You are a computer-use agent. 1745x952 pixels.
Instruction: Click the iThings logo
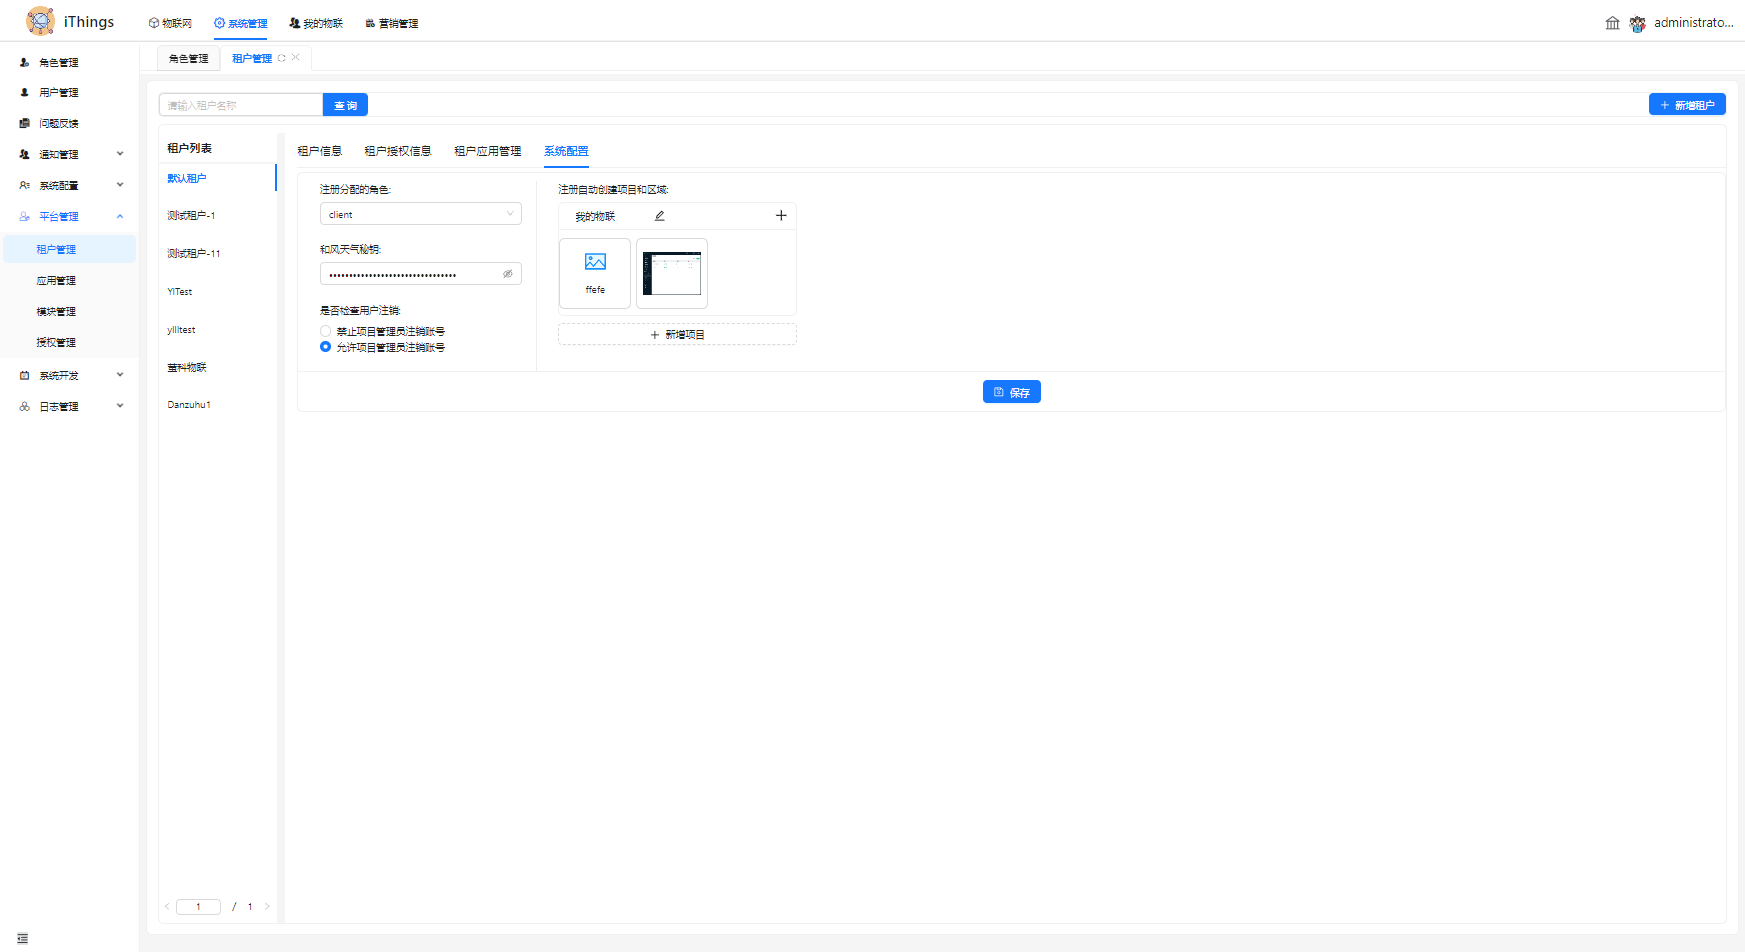(41, 21)
